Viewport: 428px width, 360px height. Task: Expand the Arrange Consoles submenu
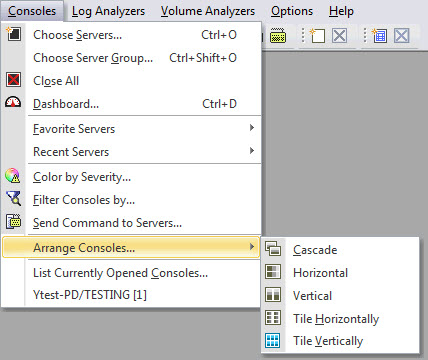click(x=131, y=248)
